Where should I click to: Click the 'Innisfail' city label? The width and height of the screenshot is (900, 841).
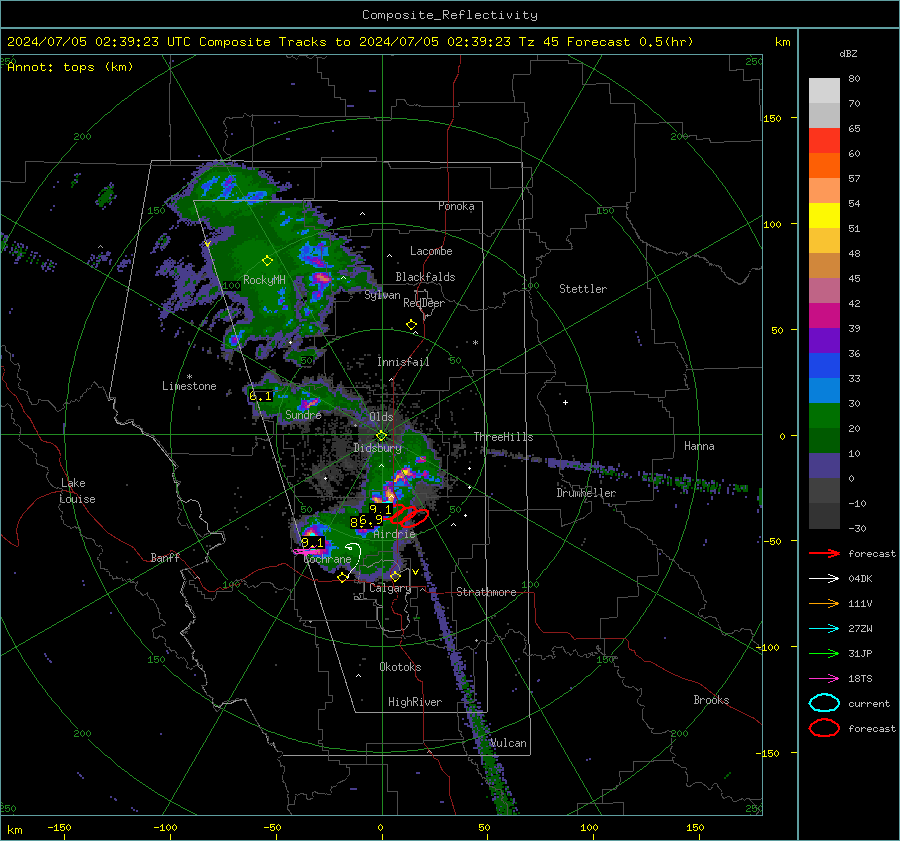click(403, 362)
